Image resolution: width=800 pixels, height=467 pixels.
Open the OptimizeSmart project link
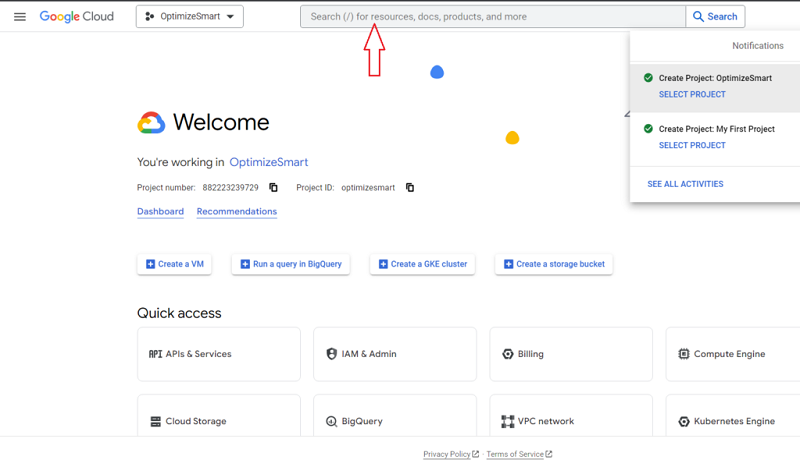click(x=269, y=162)
